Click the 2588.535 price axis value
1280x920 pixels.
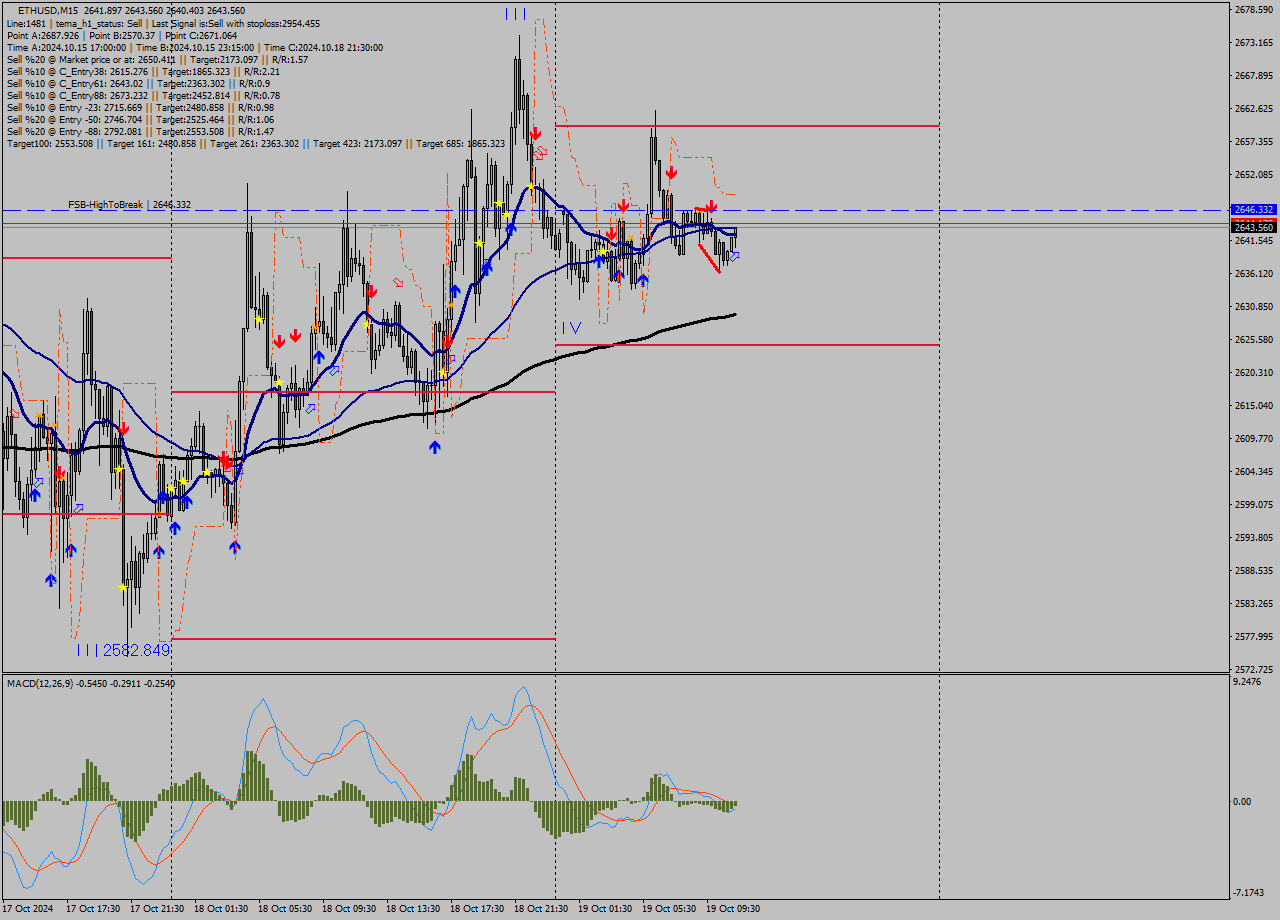1253,571
